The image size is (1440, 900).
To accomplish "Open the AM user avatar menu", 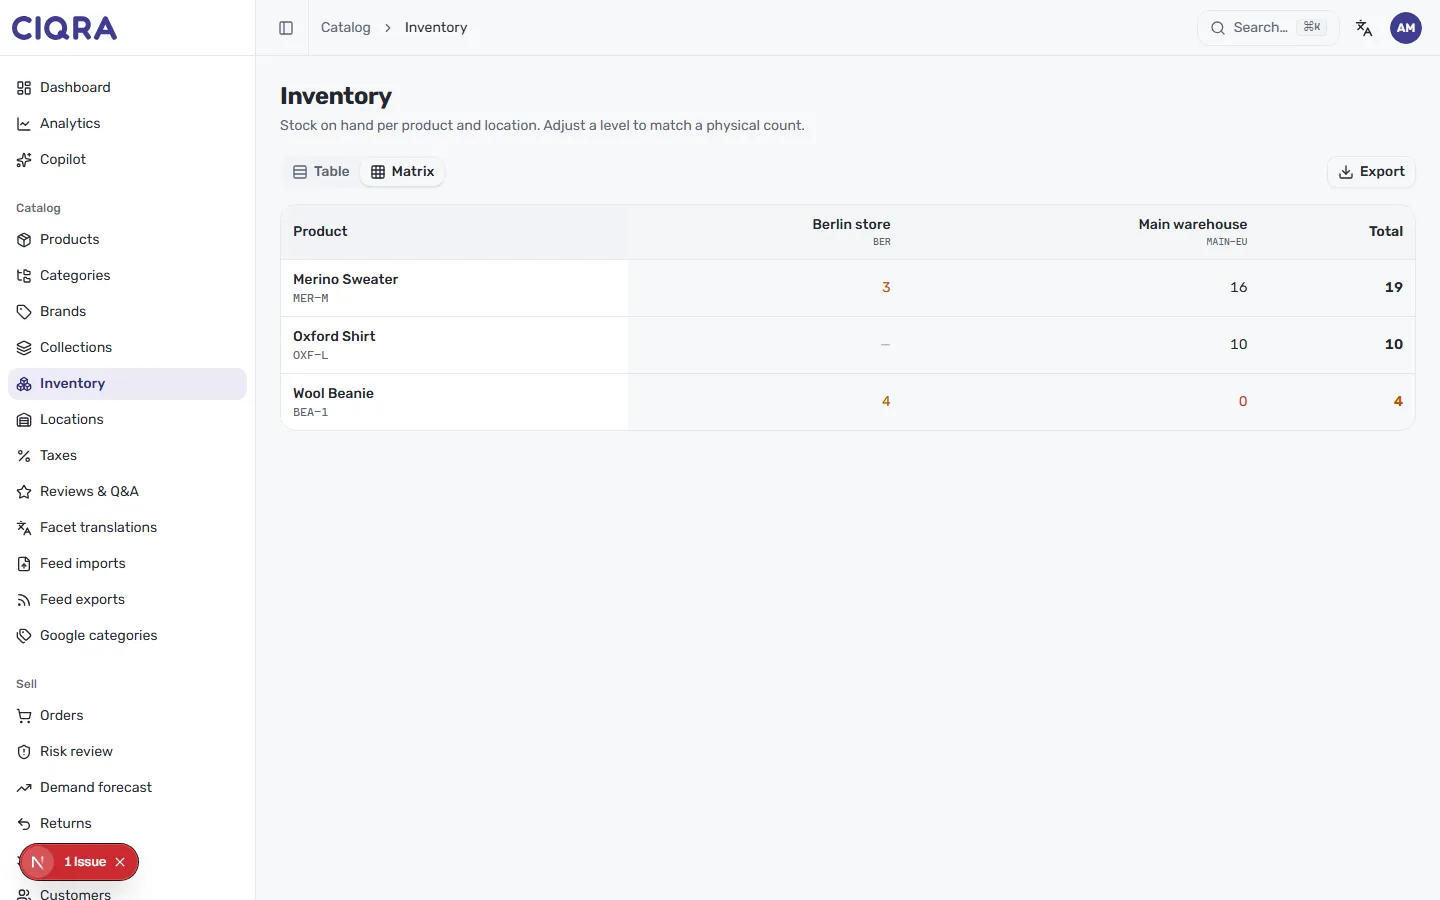I will [1406, 28].
